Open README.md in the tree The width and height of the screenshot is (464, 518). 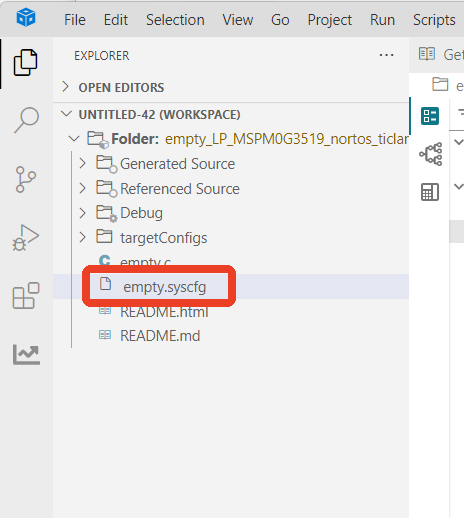coord(160,336)
